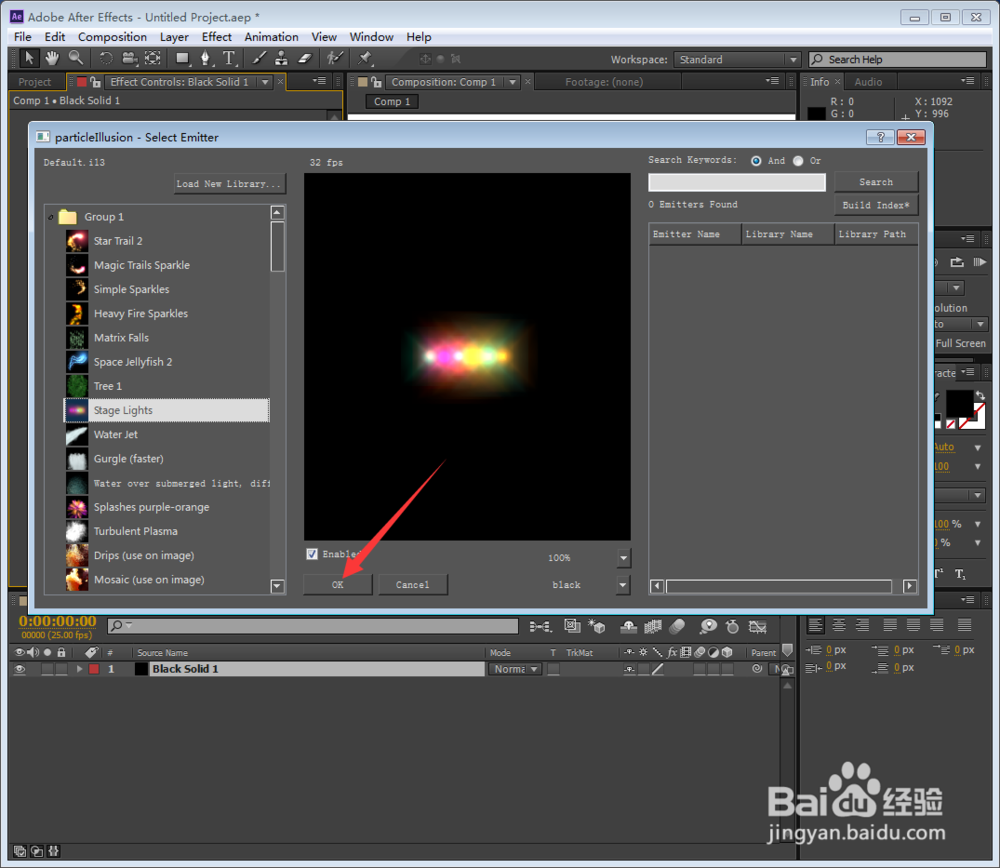Click Stage Lights emitter thumbnail

tap(77, 410)
